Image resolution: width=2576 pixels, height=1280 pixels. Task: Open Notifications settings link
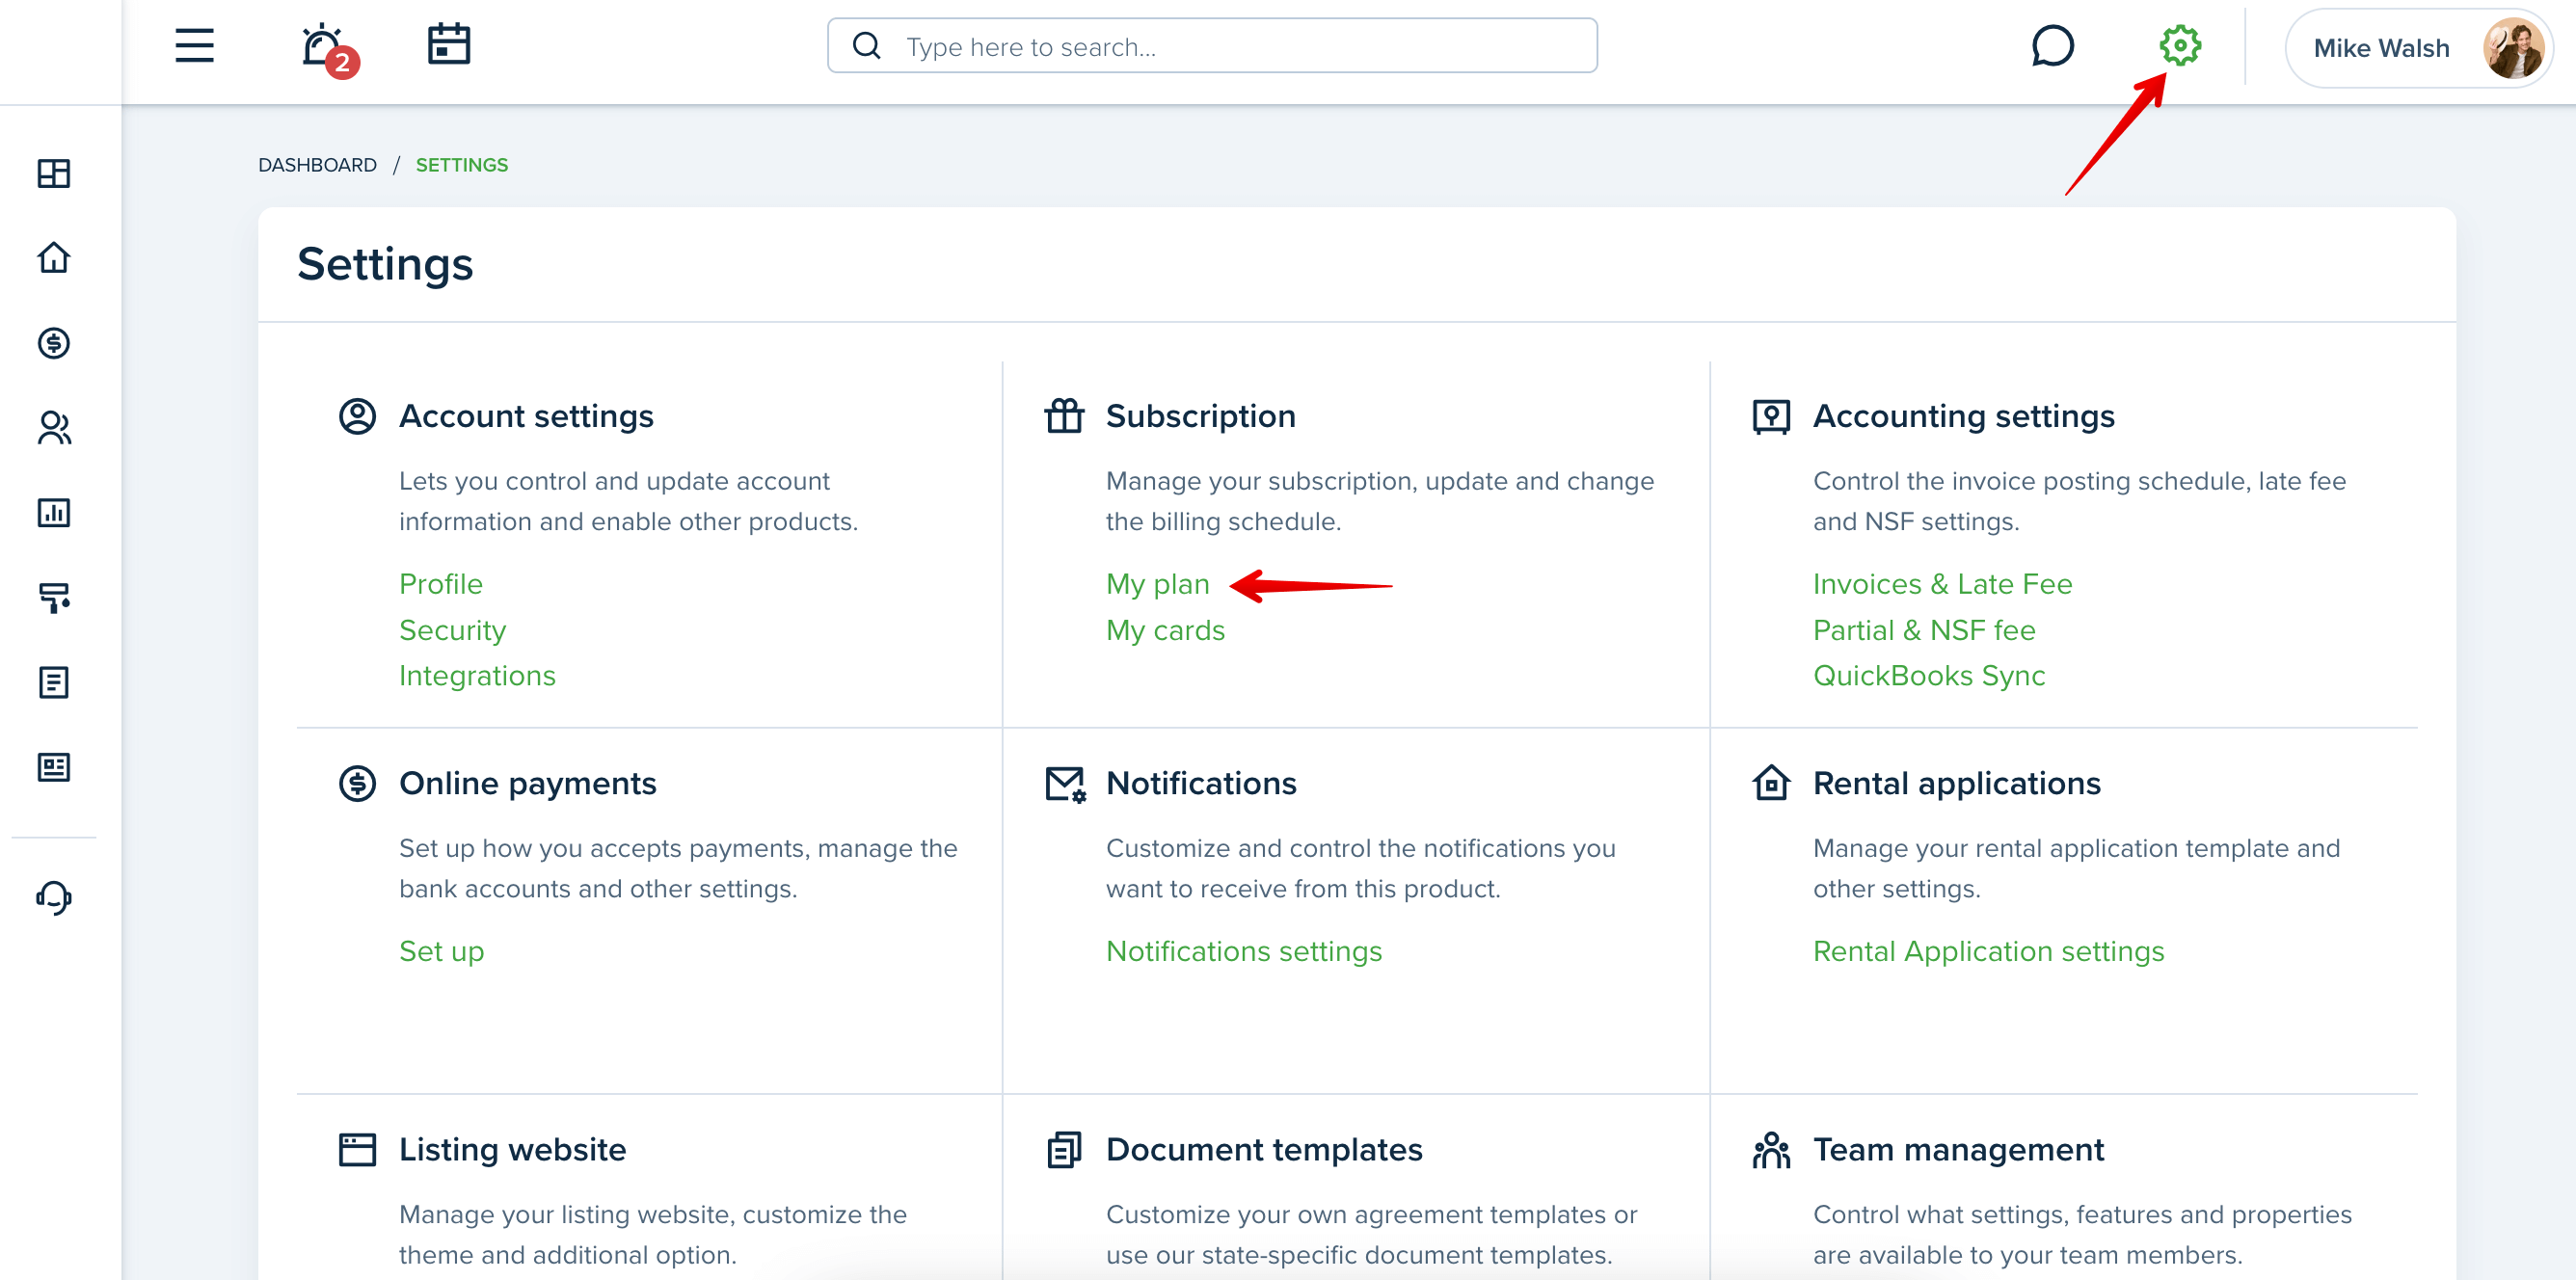(1244, 951)
